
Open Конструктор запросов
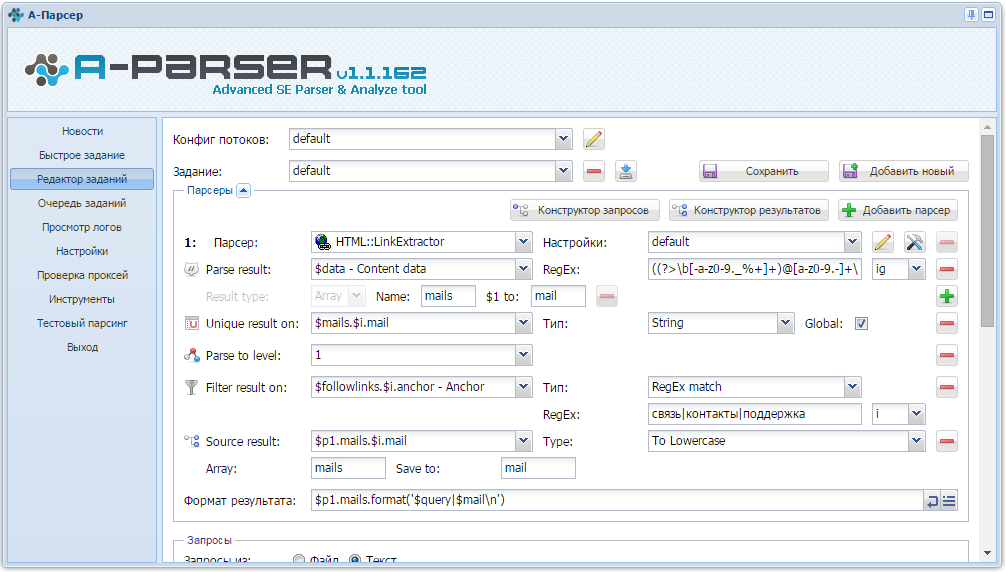584,210
